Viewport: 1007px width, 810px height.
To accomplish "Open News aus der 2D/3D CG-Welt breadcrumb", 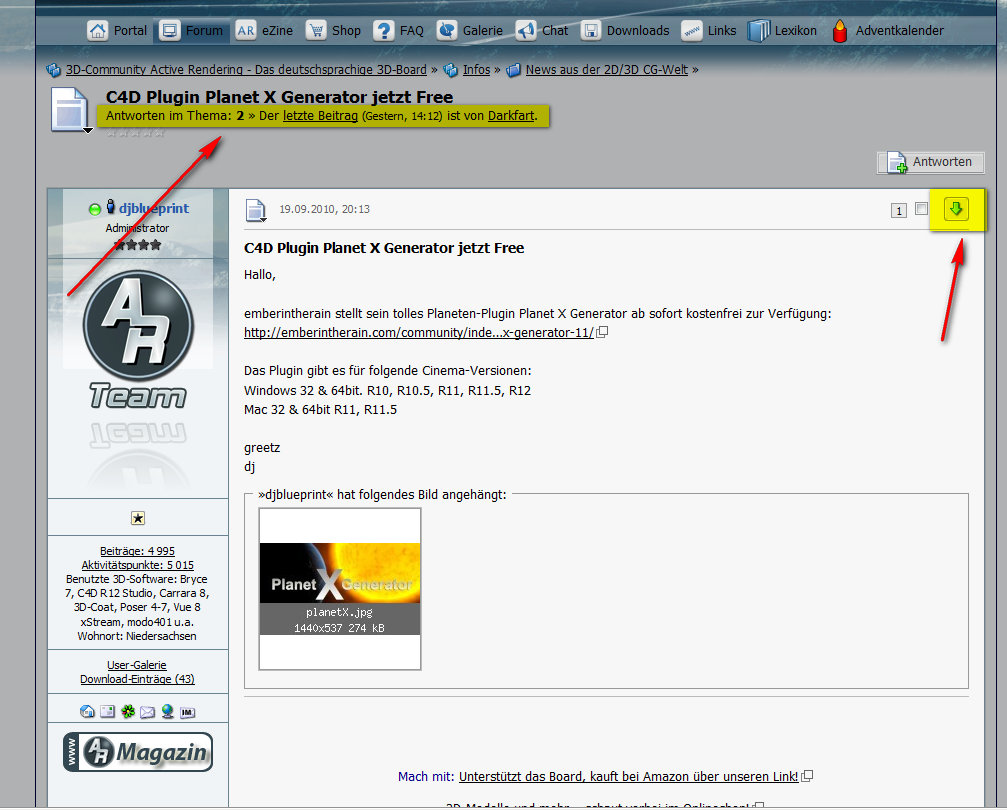I will tap(607, 69).
